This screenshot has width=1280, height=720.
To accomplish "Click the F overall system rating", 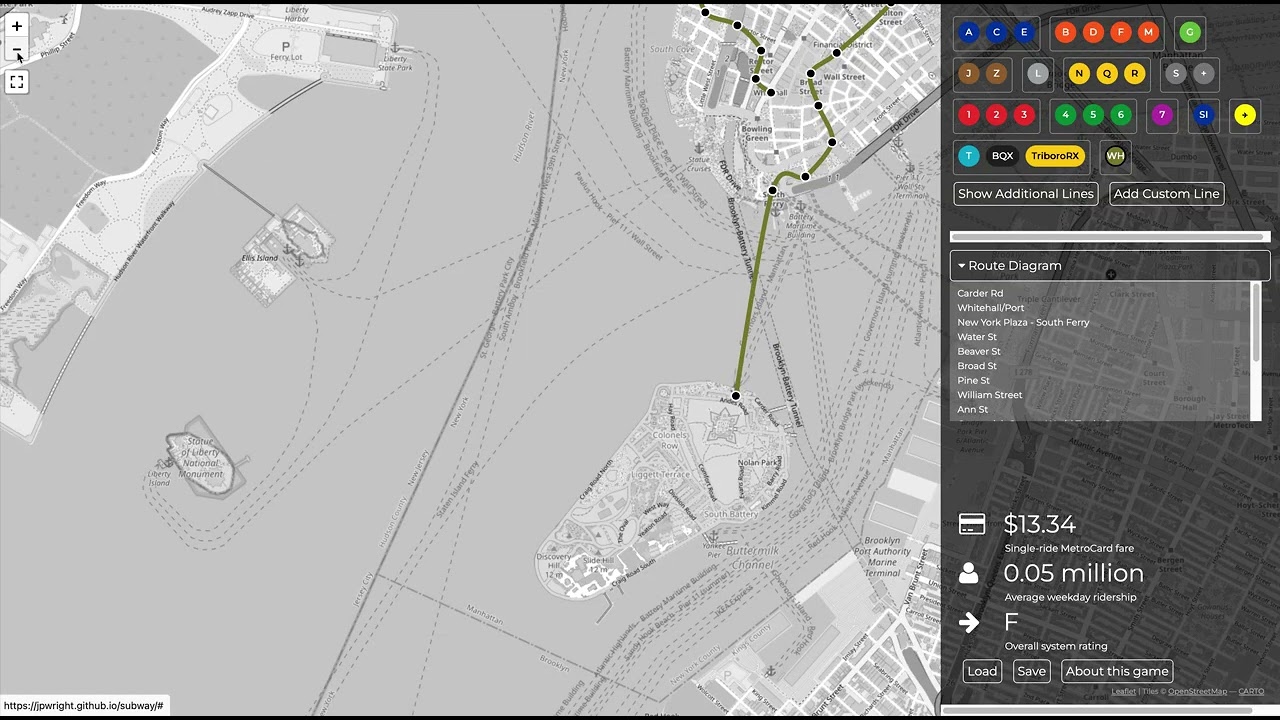I will pos(1011,622).
